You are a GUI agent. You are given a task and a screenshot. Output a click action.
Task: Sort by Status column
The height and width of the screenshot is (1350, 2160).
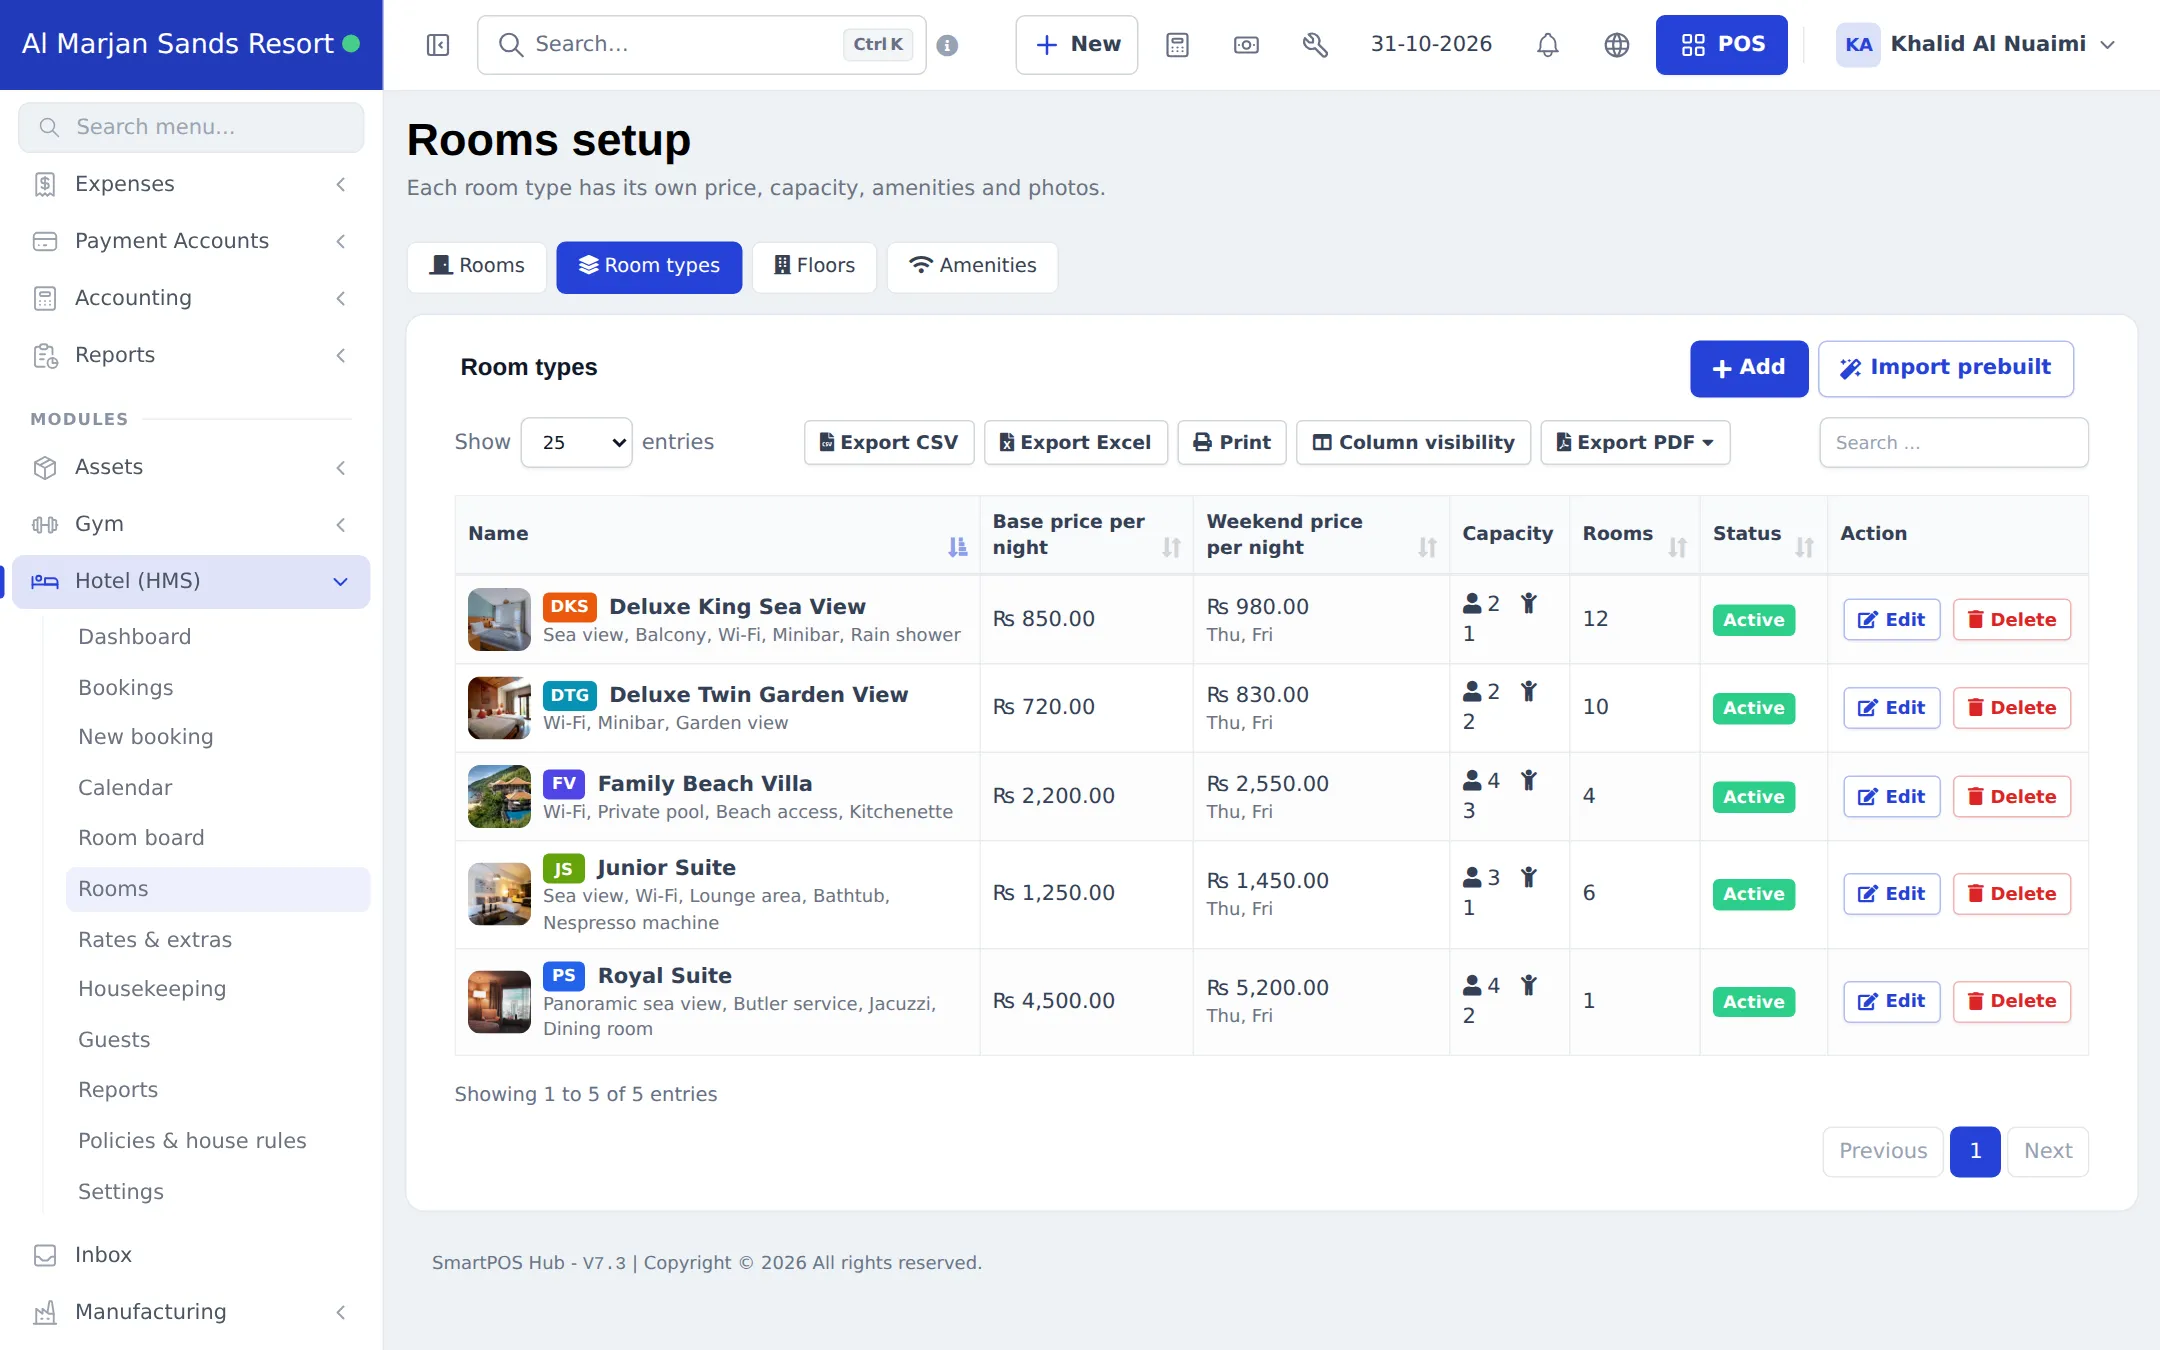(x=1804, y=546)
